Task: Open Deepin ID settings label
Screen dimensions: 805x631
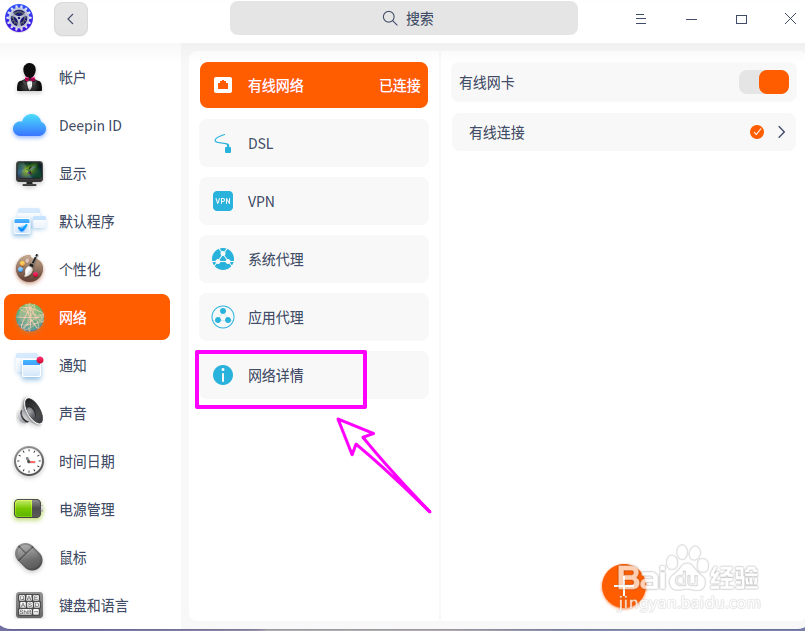Action: point(90,125)
